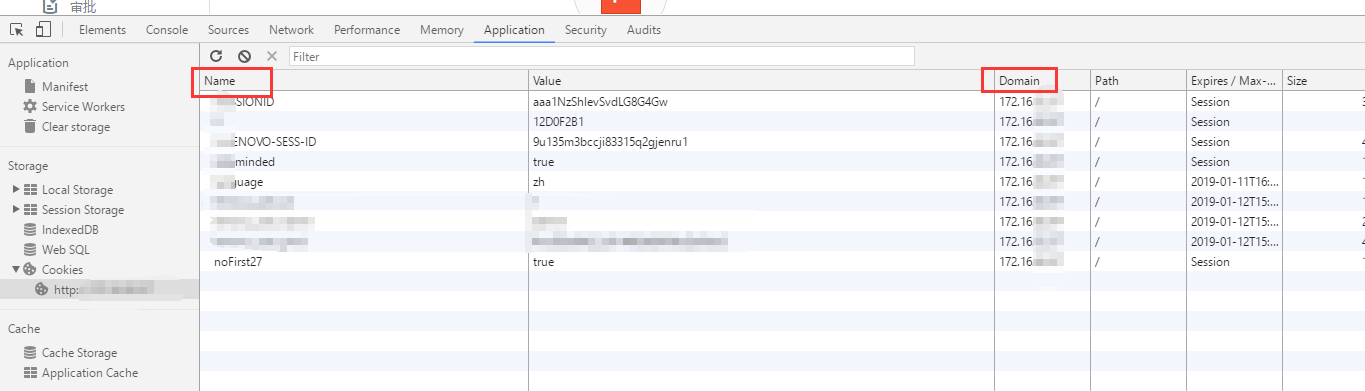This screenshot has height=391, width=1365.
Task: Collapse the Cookies tree node
Action: click(x=15, y=270)
